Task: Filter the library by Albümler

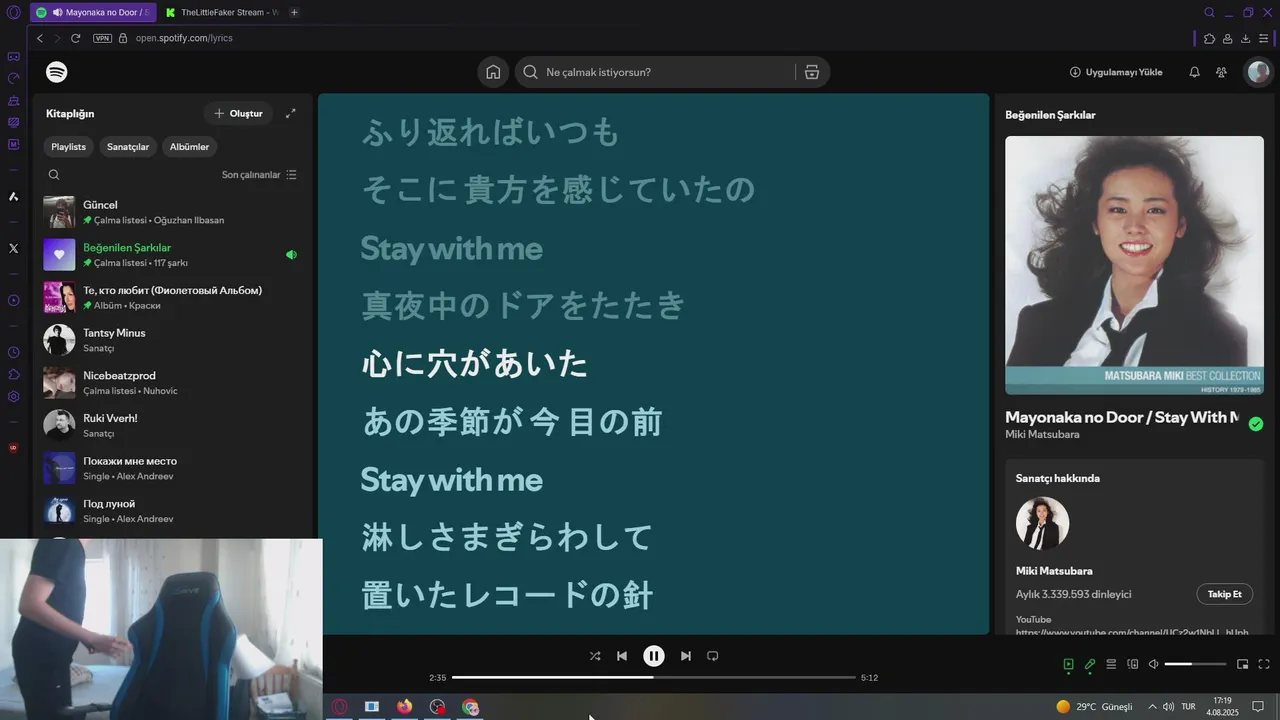Action: pyautogui.click(x=189, y=147)
